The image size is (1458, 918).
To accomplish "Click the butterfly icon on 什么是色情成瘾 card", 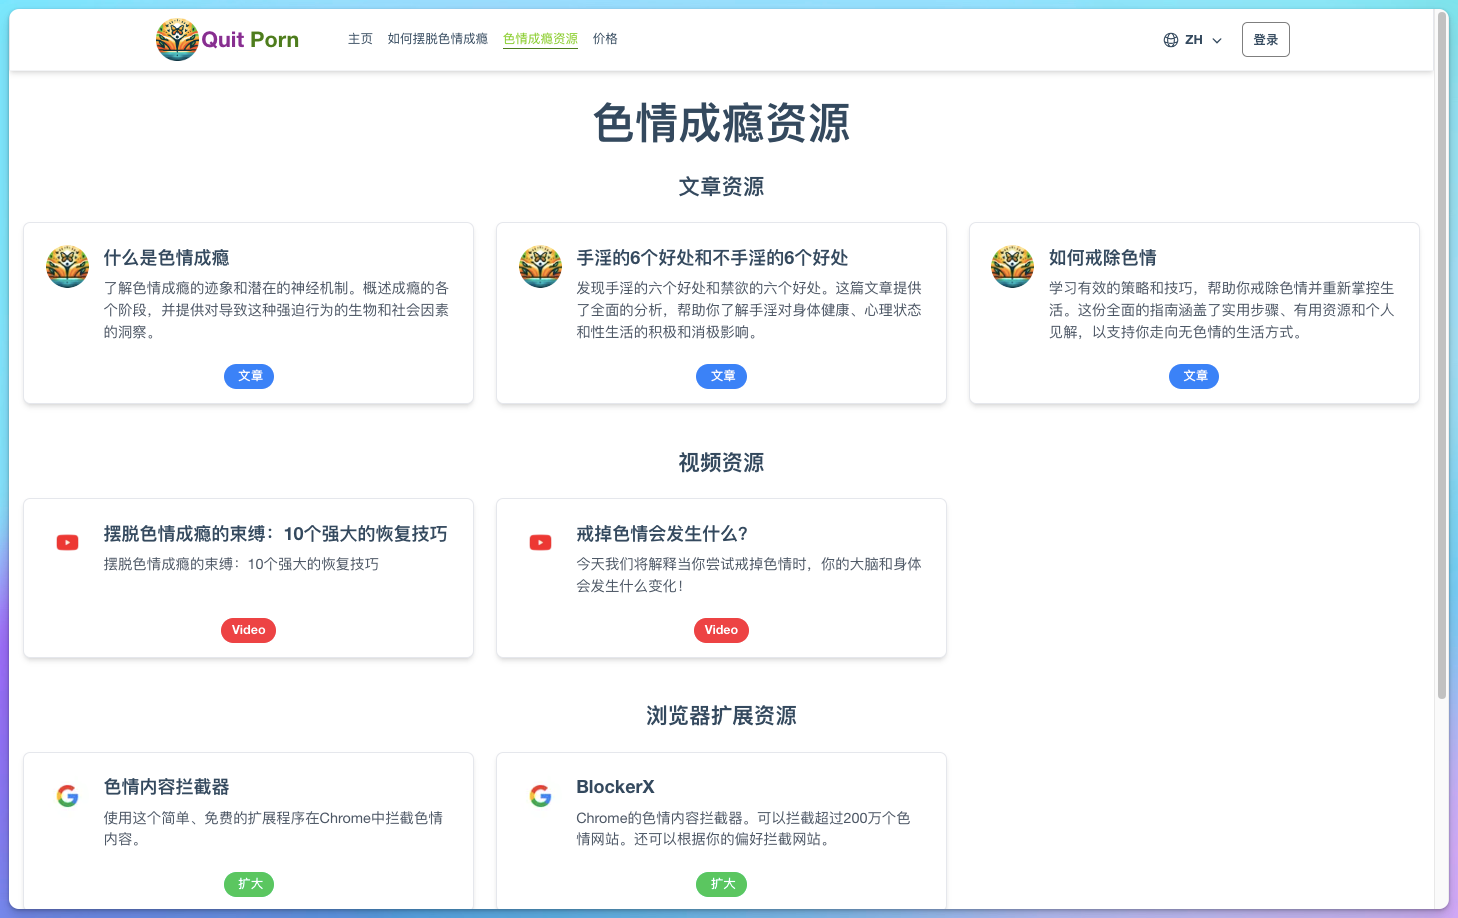I will [67, 266].
